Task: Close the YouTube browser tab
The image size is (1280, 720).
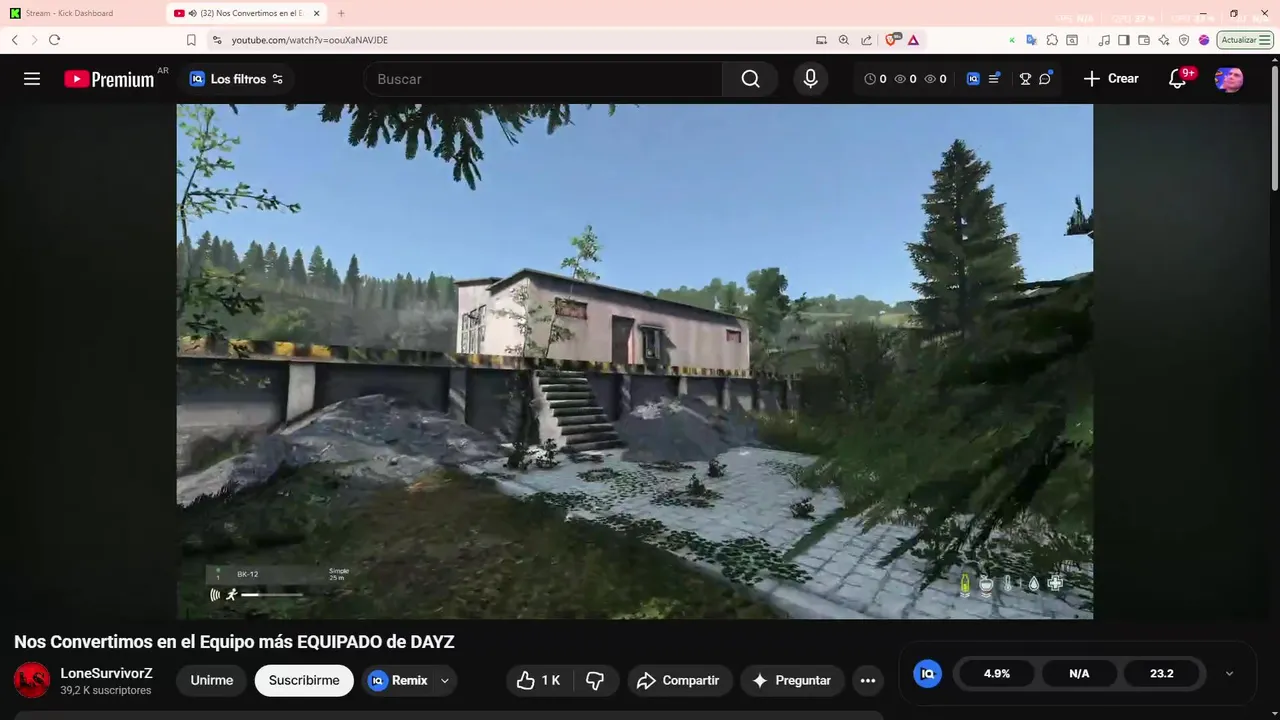Action: pyautogui.click(x=317, y=13)
